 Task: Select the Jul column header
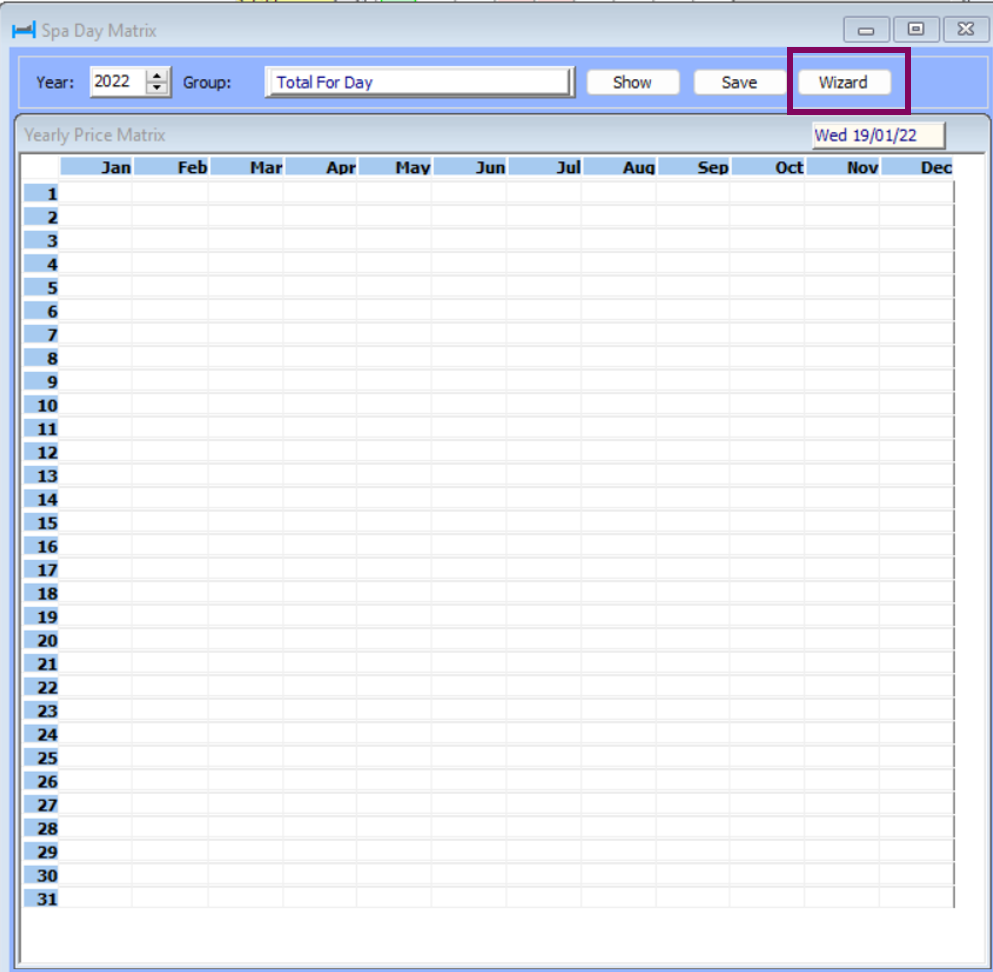point(545,167)
